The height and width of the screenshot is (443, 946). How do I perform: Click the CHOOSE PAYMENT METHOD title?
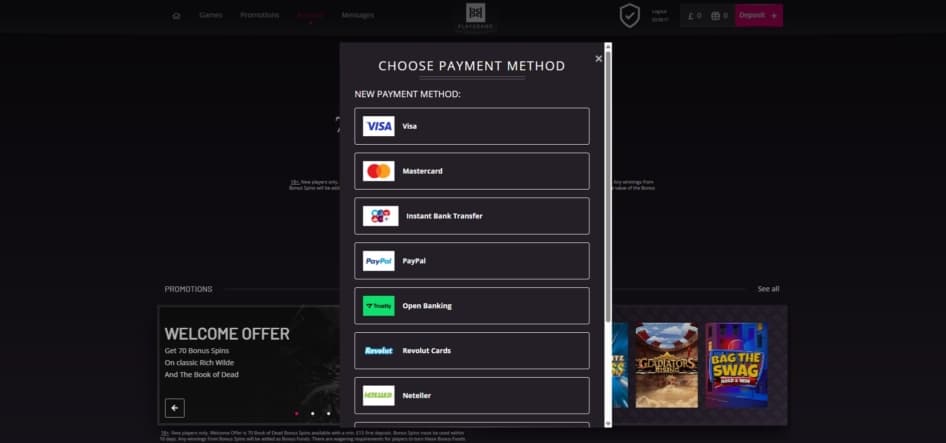pyautogui.click(x=472, y=66)
